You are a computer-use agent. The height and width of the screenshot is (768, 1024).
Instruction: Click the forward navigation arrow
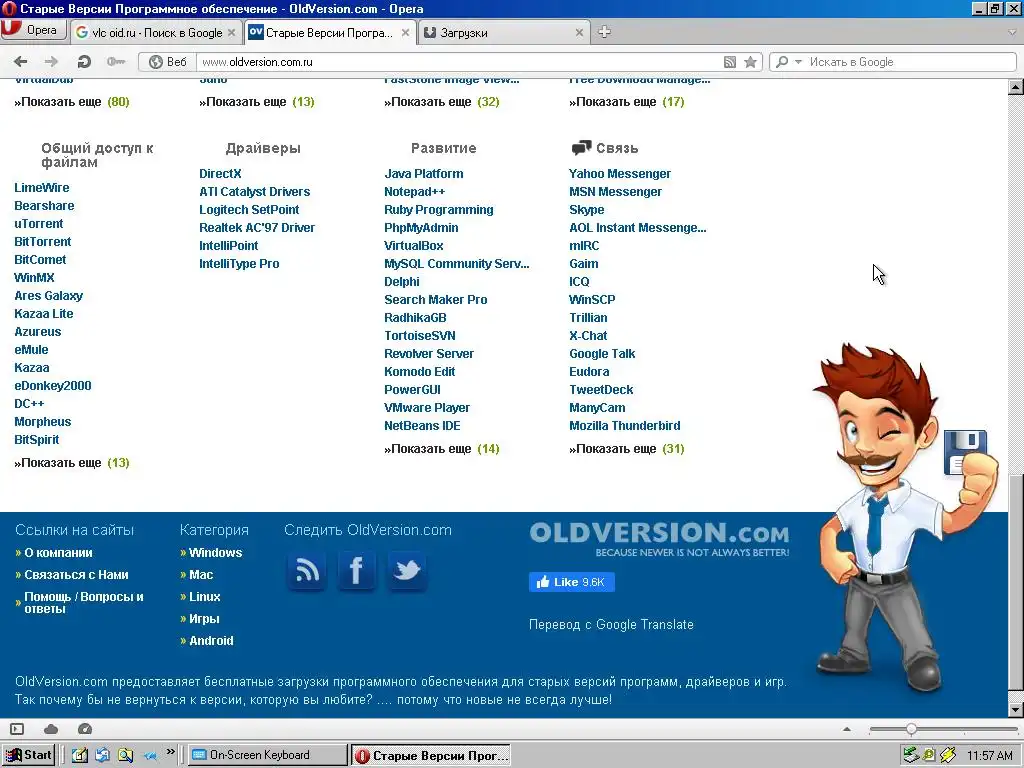(x=51, y=62)
